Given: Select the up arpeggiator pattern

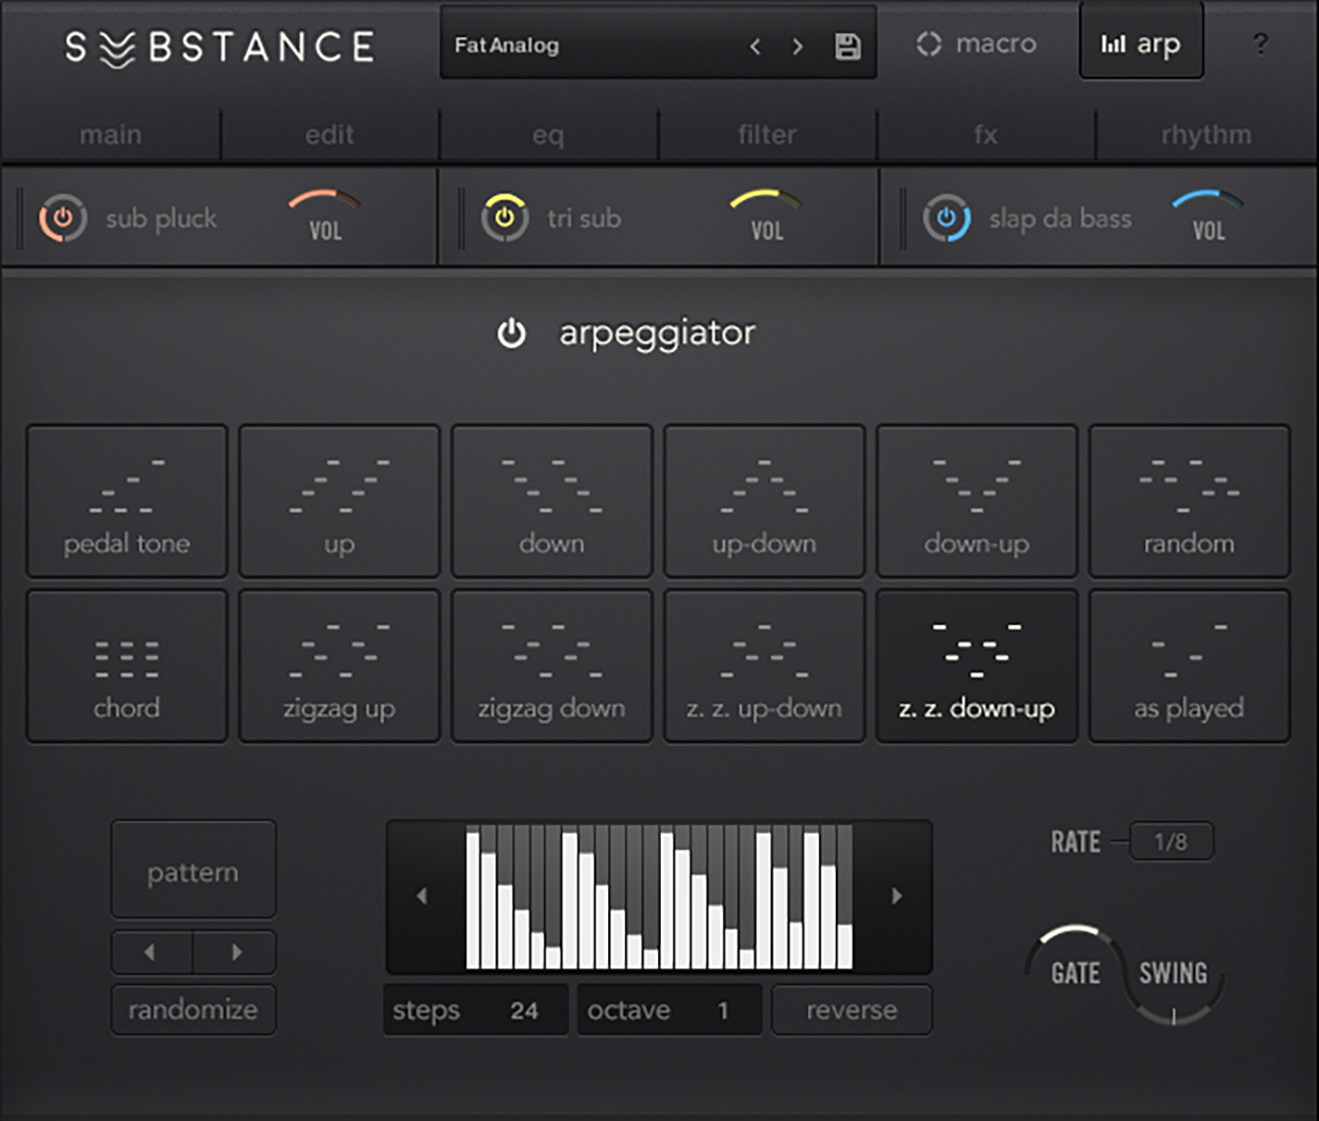Looking at the screenshot, I should 338,502.
